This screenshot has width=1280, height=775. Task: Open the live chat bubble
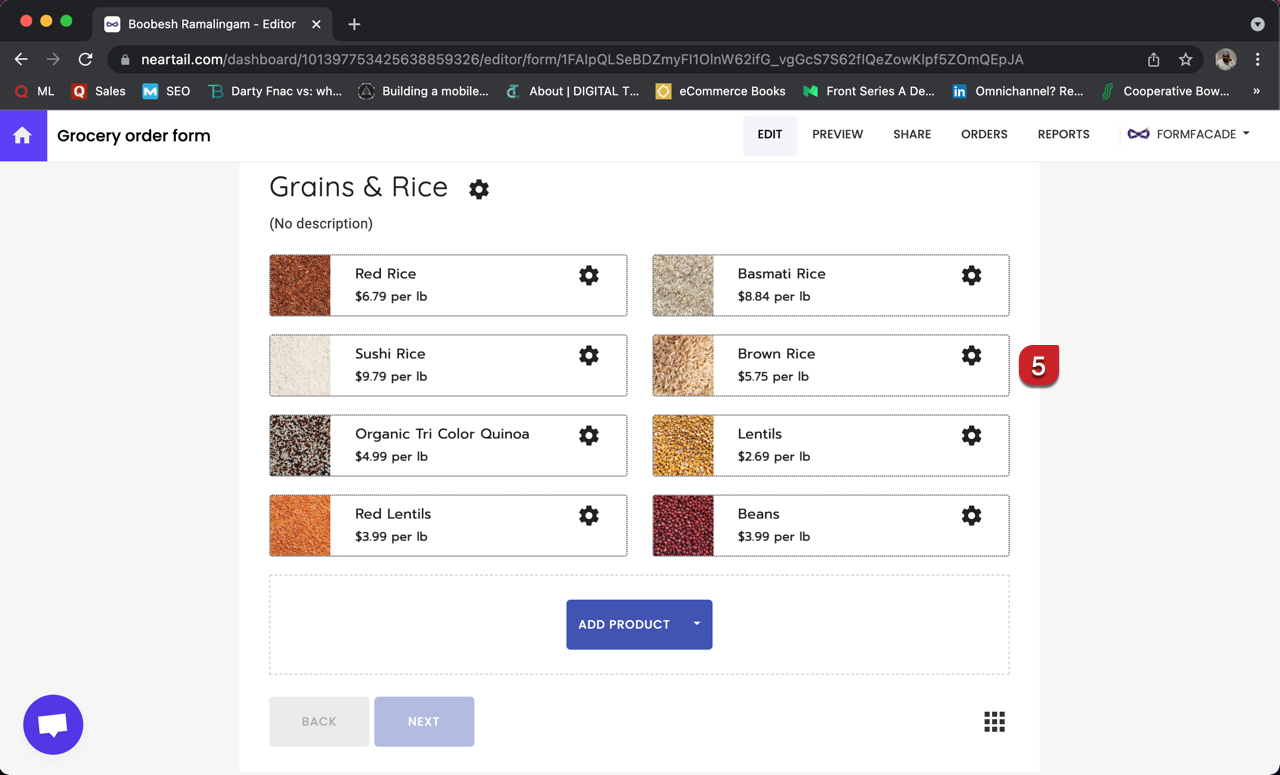click(53, 725)
